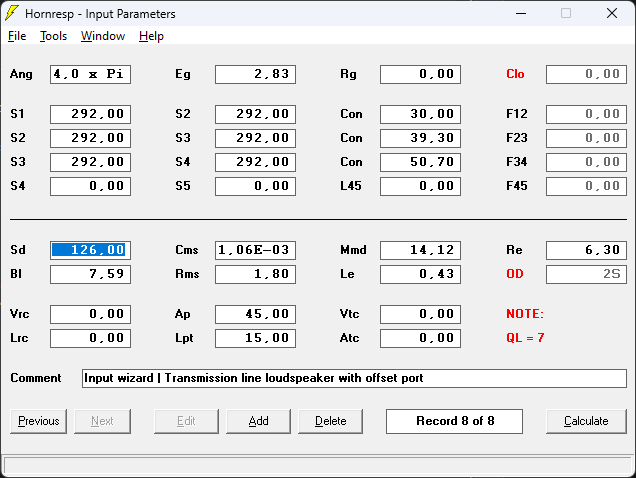Screen dimensions: 636x478
Task: Click the S5 input field
Action: click(x=256, y=186)
